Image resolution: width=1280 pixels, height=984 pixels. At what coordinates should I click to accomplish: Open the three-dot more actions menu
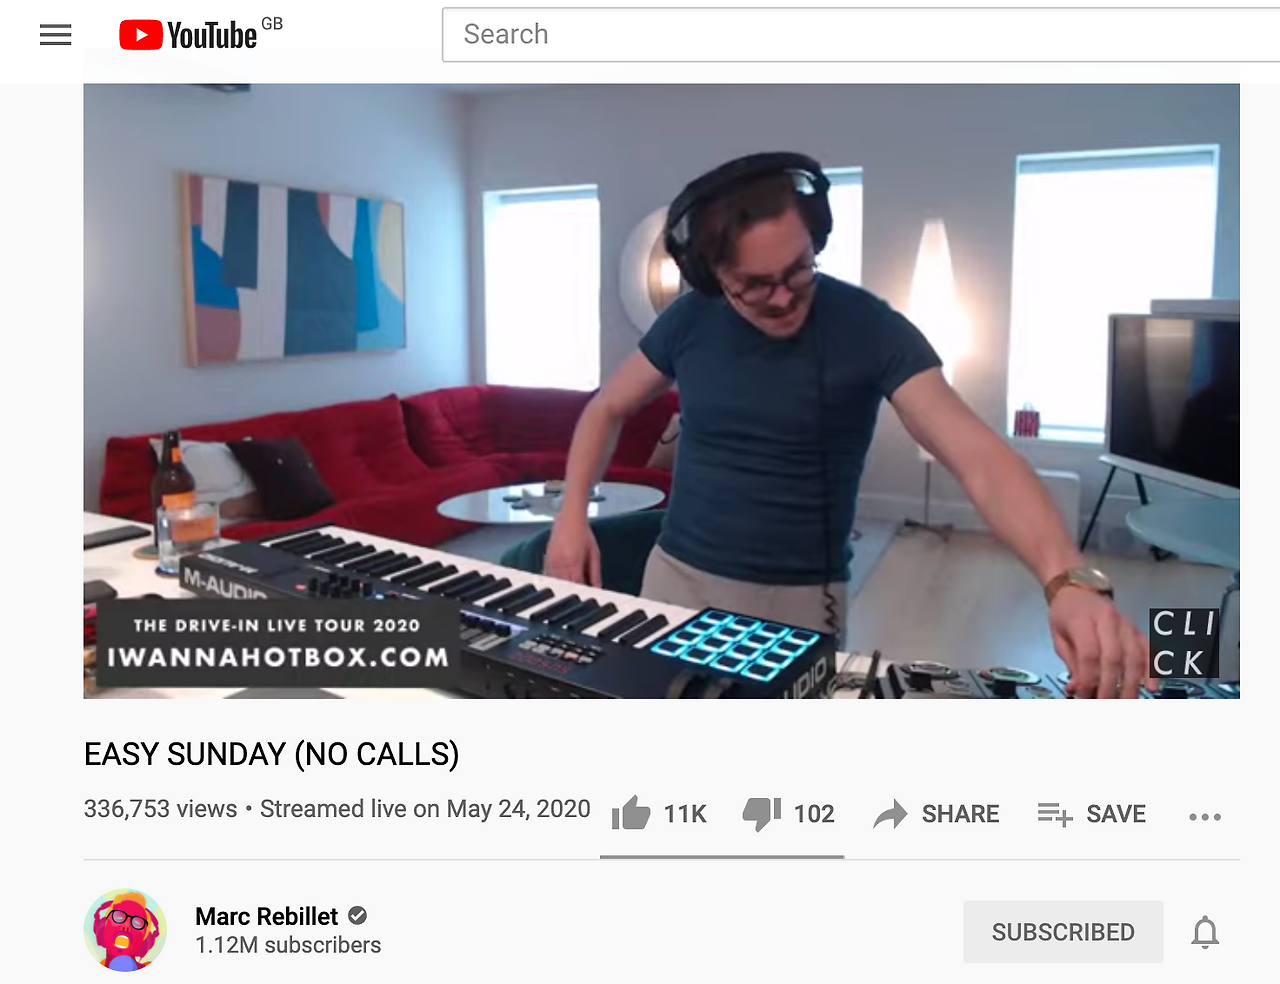[x=1205, y=817]
